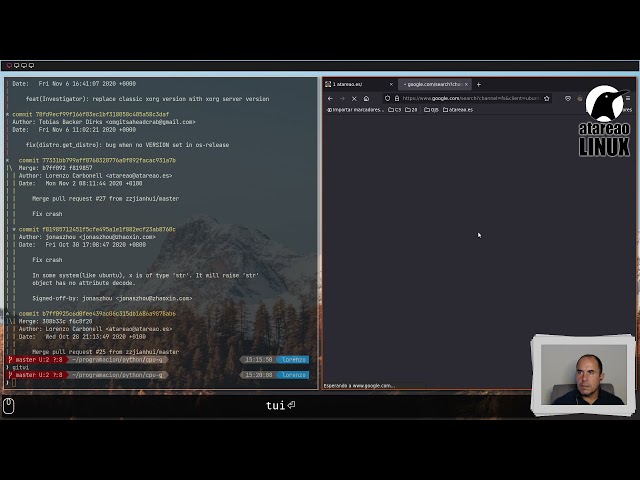Stop loading the current page

coord(354,98)
